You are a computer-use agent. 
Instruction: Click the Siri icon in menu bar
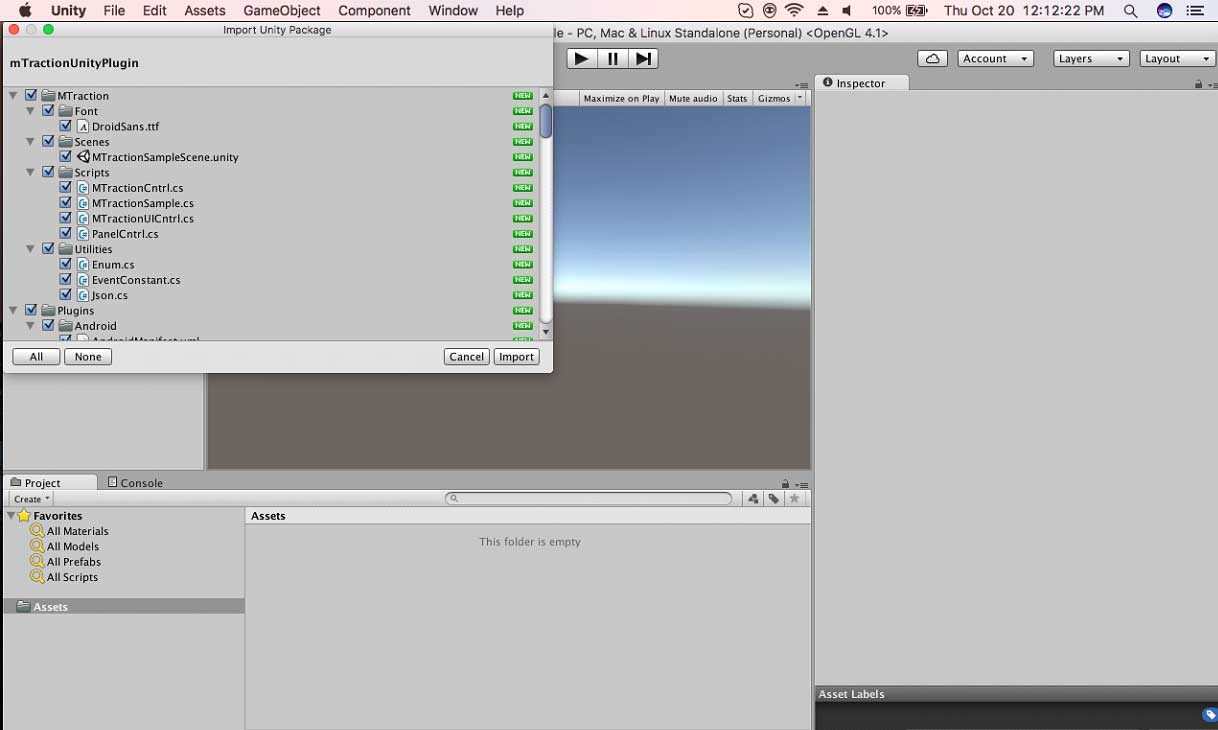[1164, 11]
